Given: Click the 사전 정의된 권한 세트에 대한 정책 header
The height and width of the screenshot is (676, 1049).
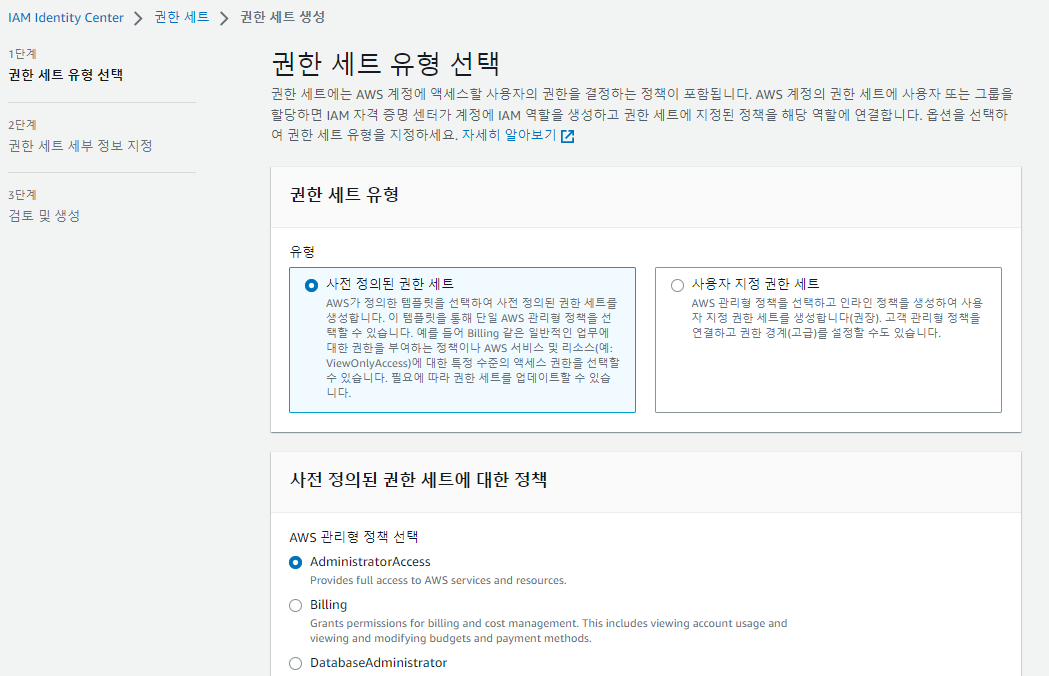Looking at the screenshot, I should point(418,479).
